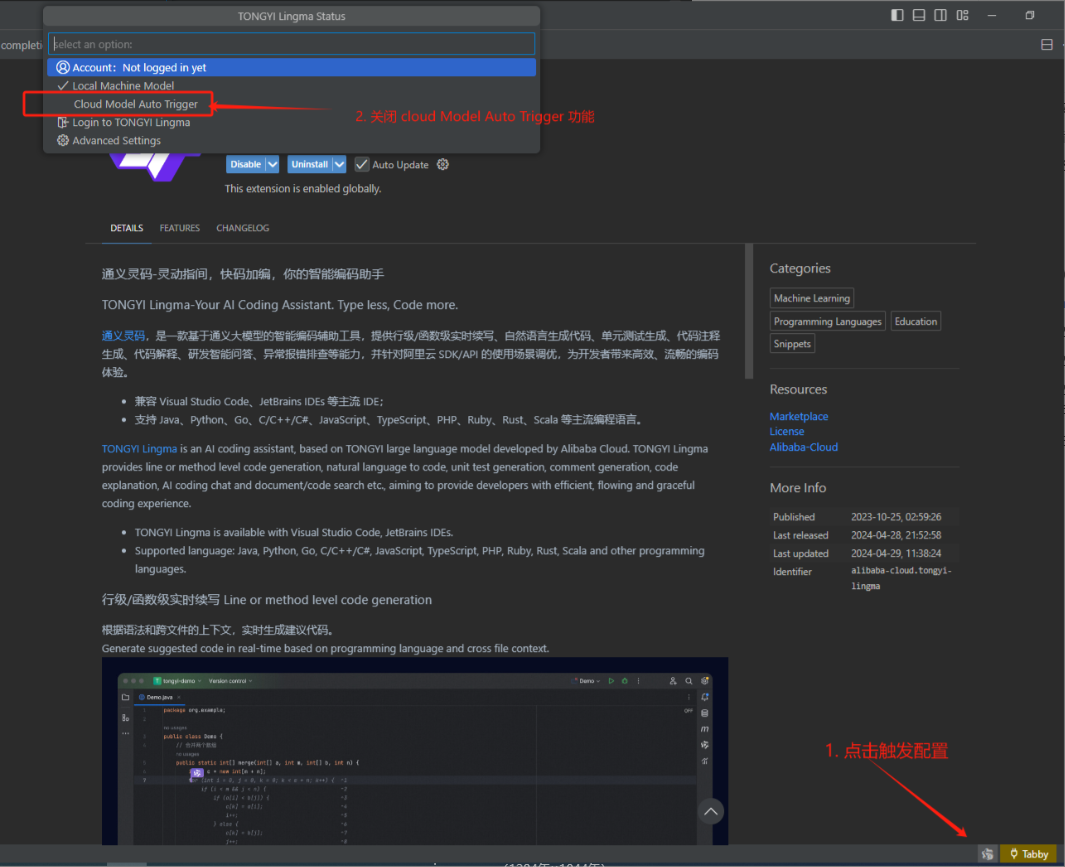Click the split editor icon in tab bar
The image size is (1065, 867).
pyautogui.click(x=1047, y=45)
